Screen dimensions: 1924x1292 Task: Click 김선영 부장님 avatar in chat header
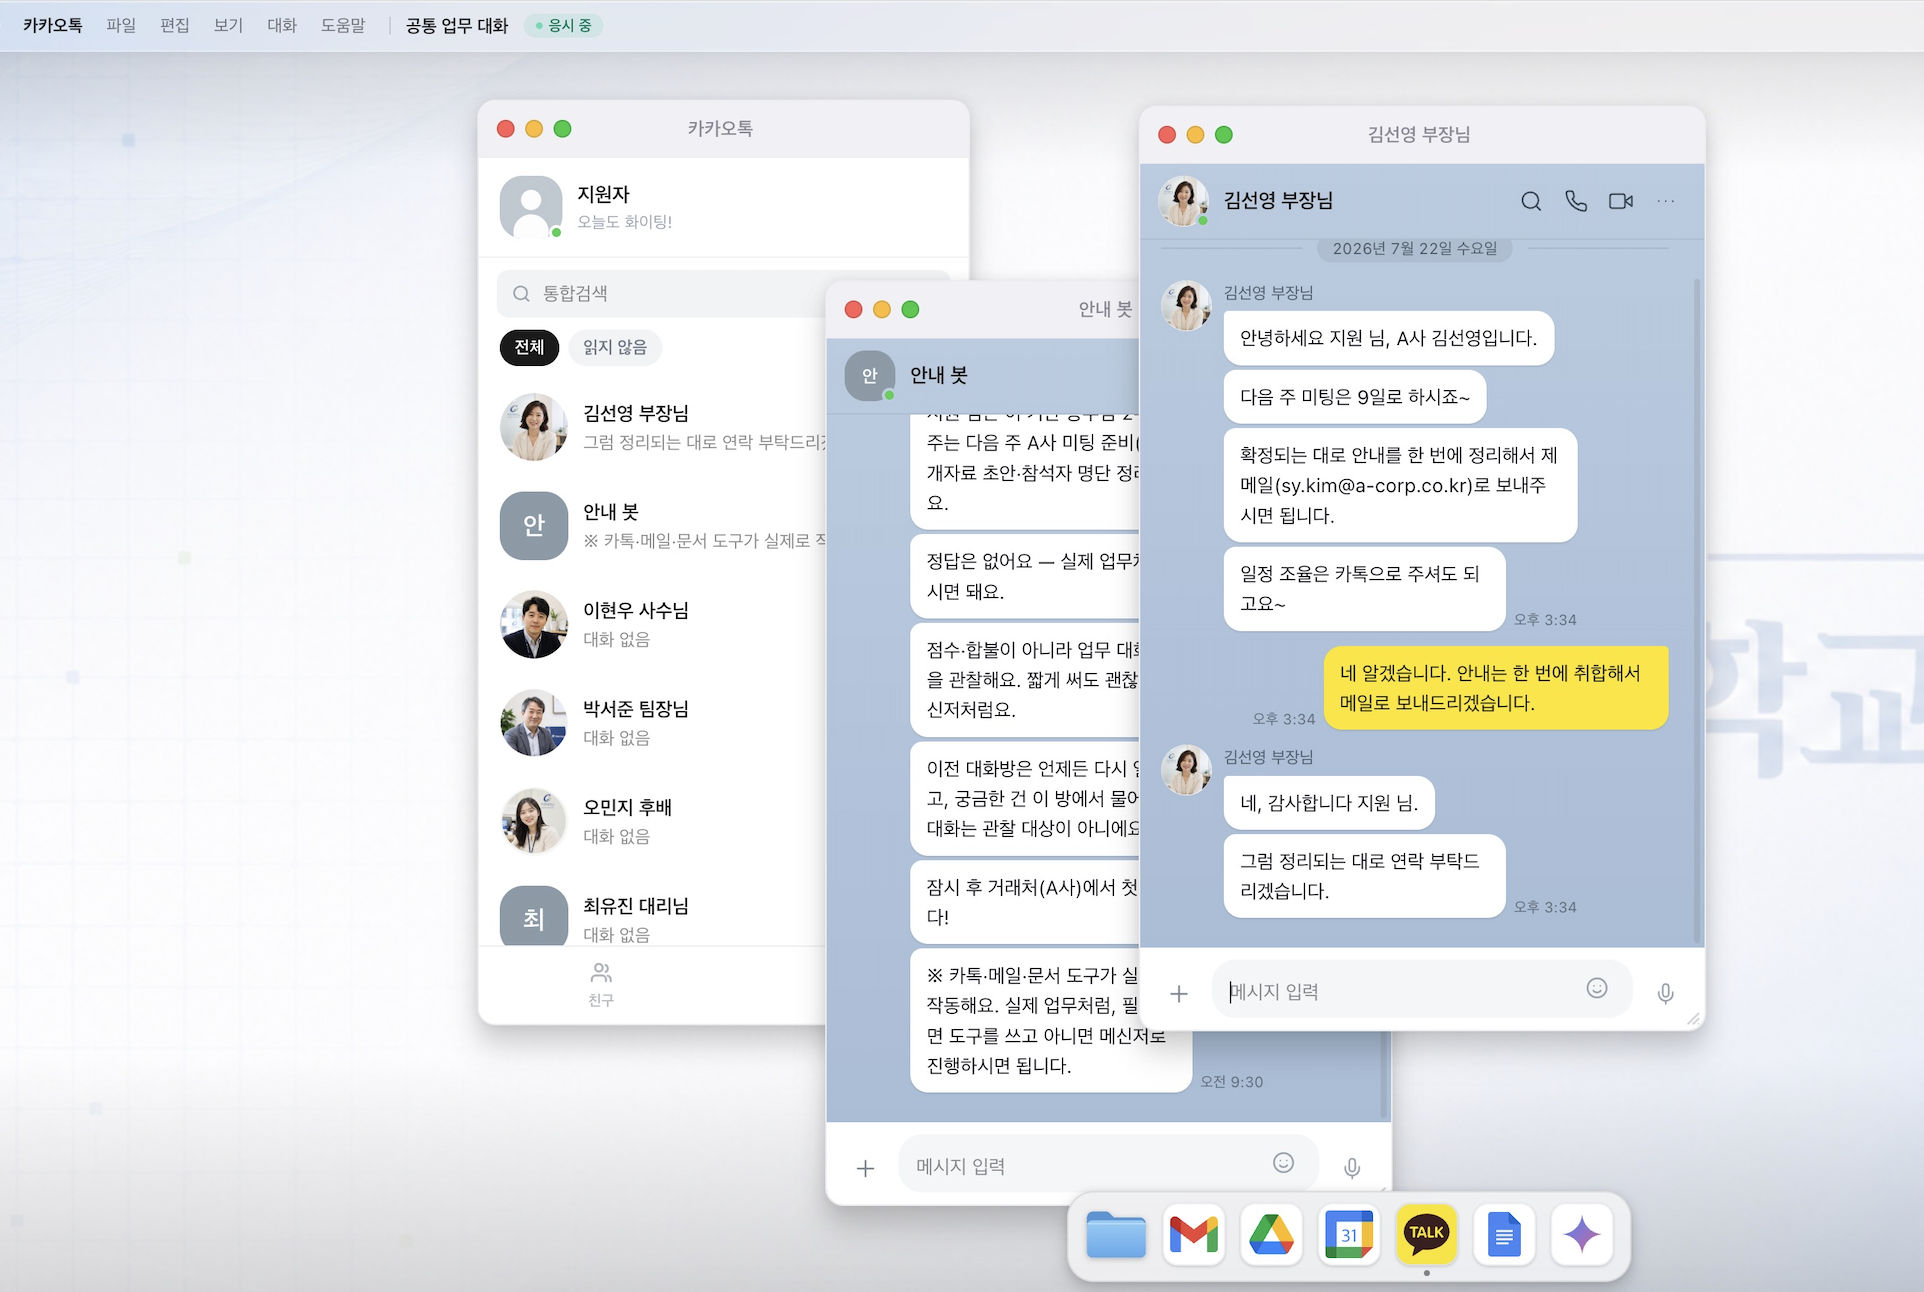tap(1184, 201)
